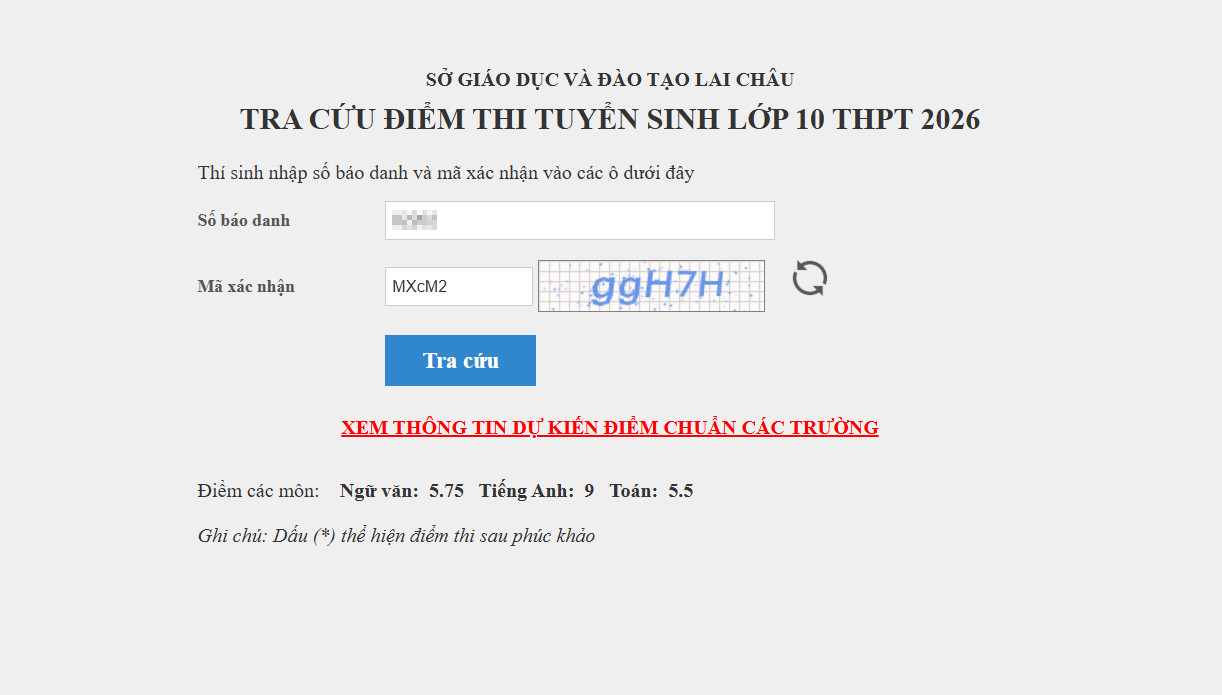
Task: Click the Tra cứu search button
Action: tap(460, 360)
